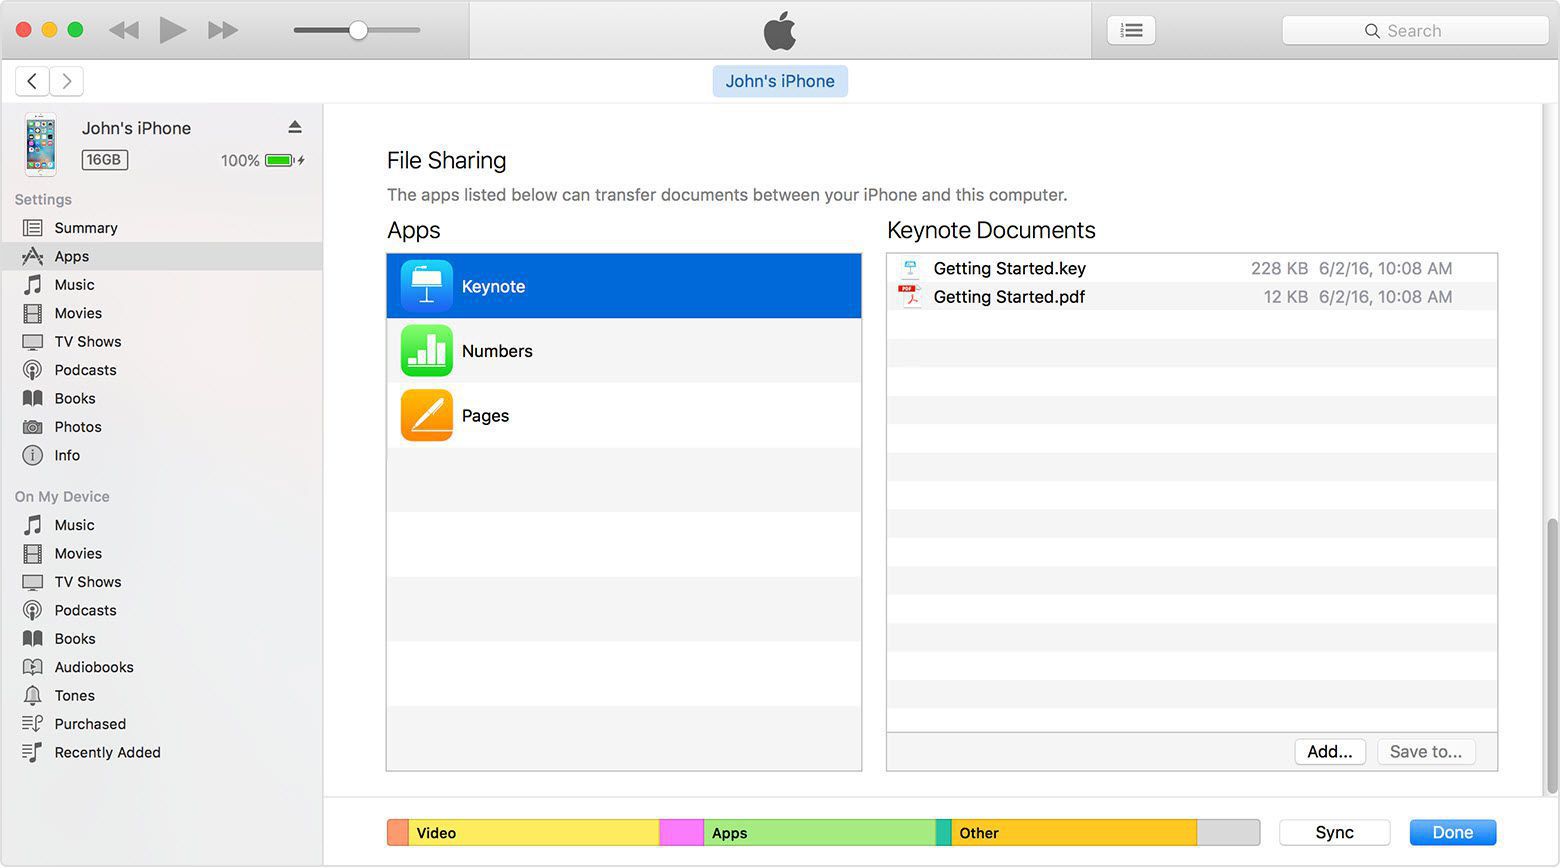Screen dimensions: 1560x868
Task: Go forward with the right chevron button
Action: pyautogui.click(x=67, y=81)
